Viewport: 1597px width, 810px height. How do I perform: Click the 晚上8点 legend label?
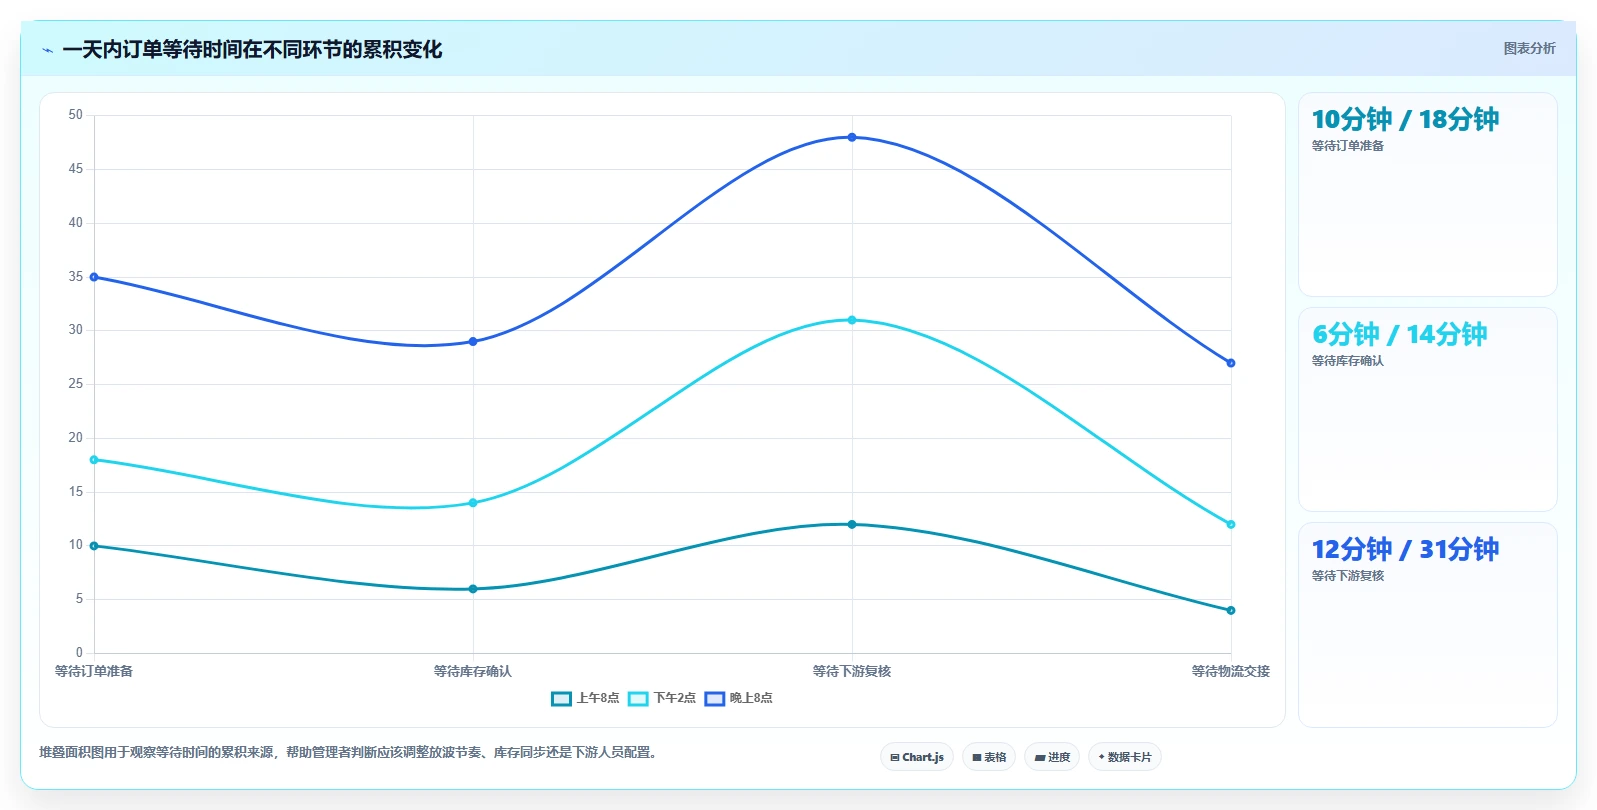(751, 698)
